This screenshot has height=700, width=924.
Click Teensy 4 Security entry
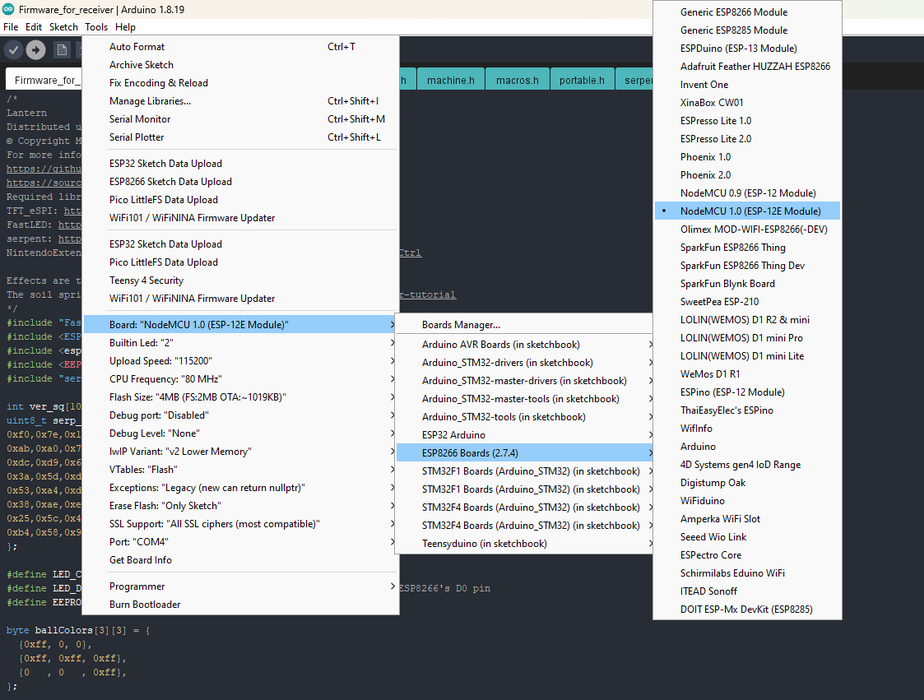[241, 280]
